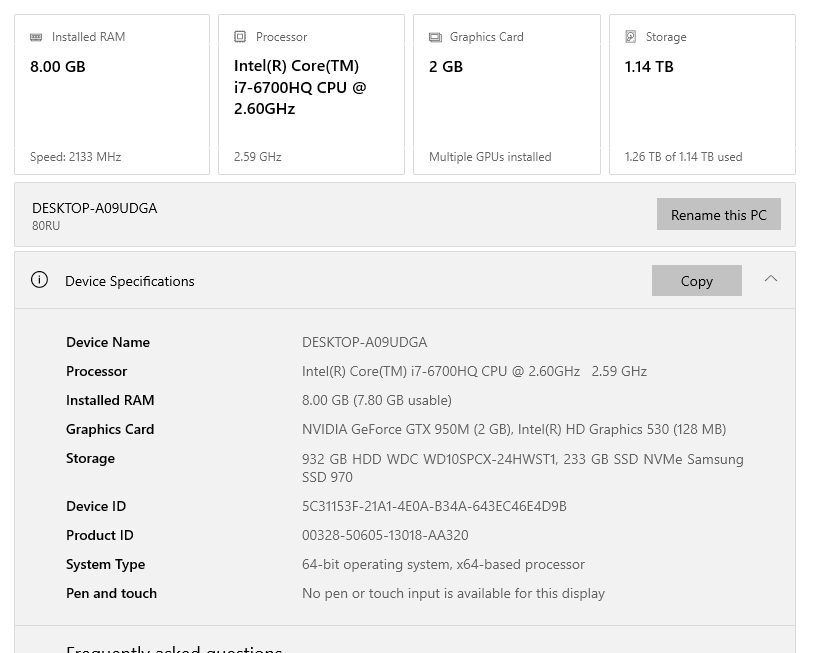
Task: Collapse the Device Specifications section chevron
Action: coord(771,279)
